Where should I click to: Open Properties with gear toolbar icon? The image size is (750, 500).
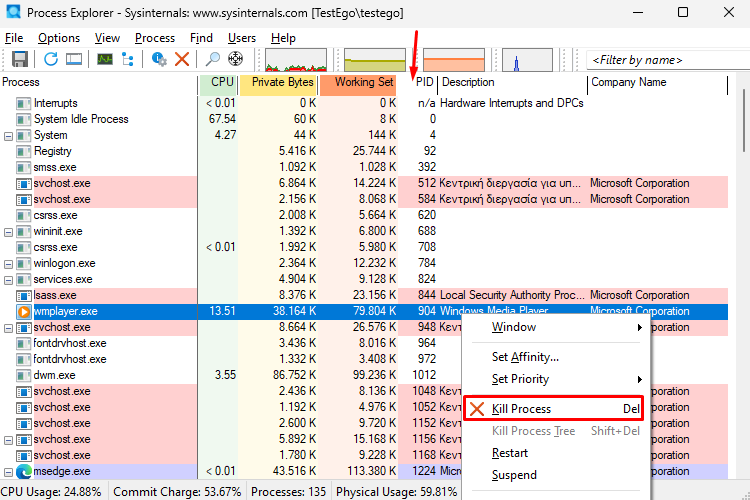pos(159,59)
